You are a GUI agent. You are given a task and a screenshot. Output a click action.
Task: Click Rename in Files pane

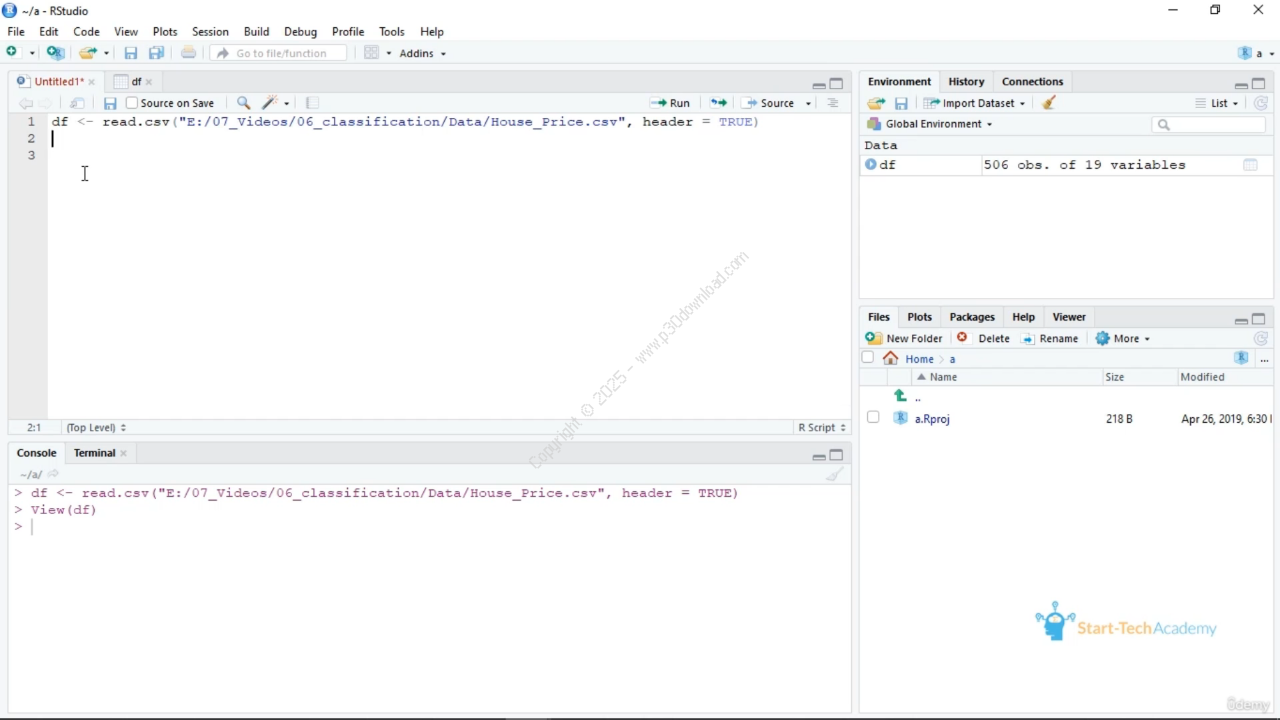[1050, 339]
